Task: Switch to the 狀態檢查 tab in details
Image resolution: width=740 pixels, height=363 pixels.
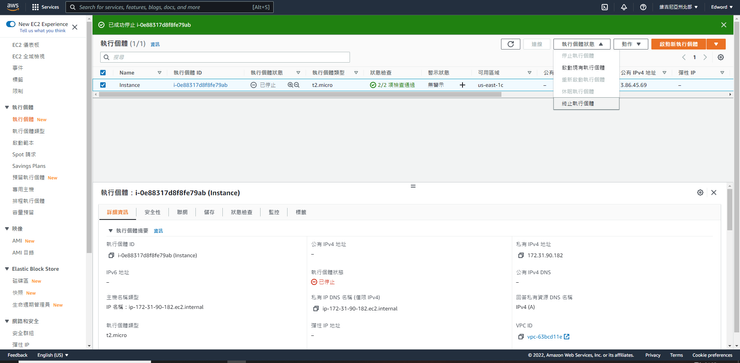Action: tap(241, 212)
